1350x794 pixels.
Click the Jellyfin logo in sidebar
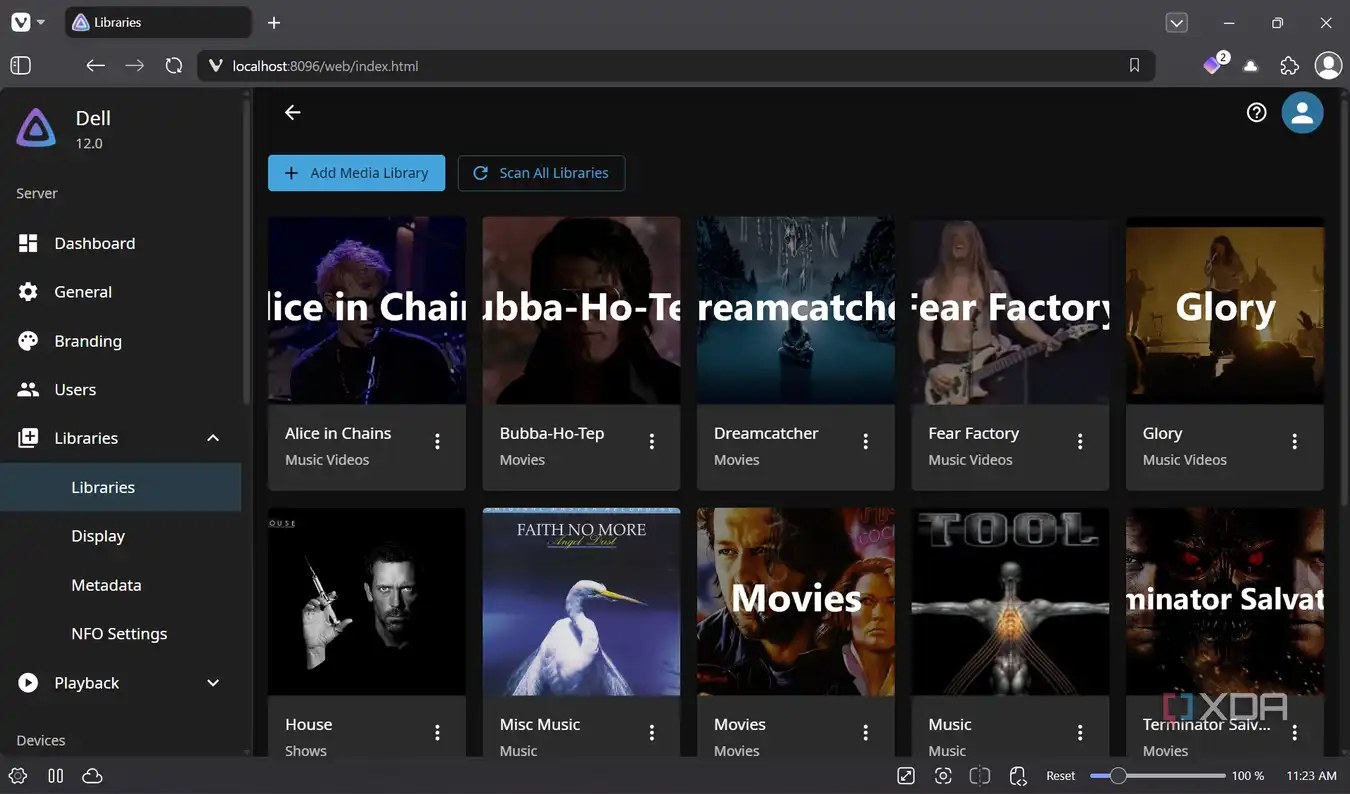point(36,129)
